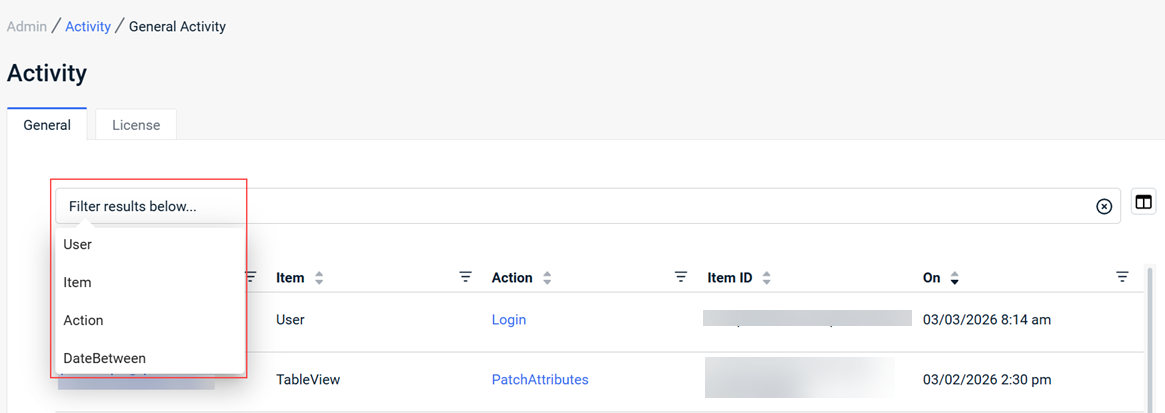Viewport: 1165px width, 413px height.
Task: Open the On column filter icon
Action: click(x=1122, y=277)
